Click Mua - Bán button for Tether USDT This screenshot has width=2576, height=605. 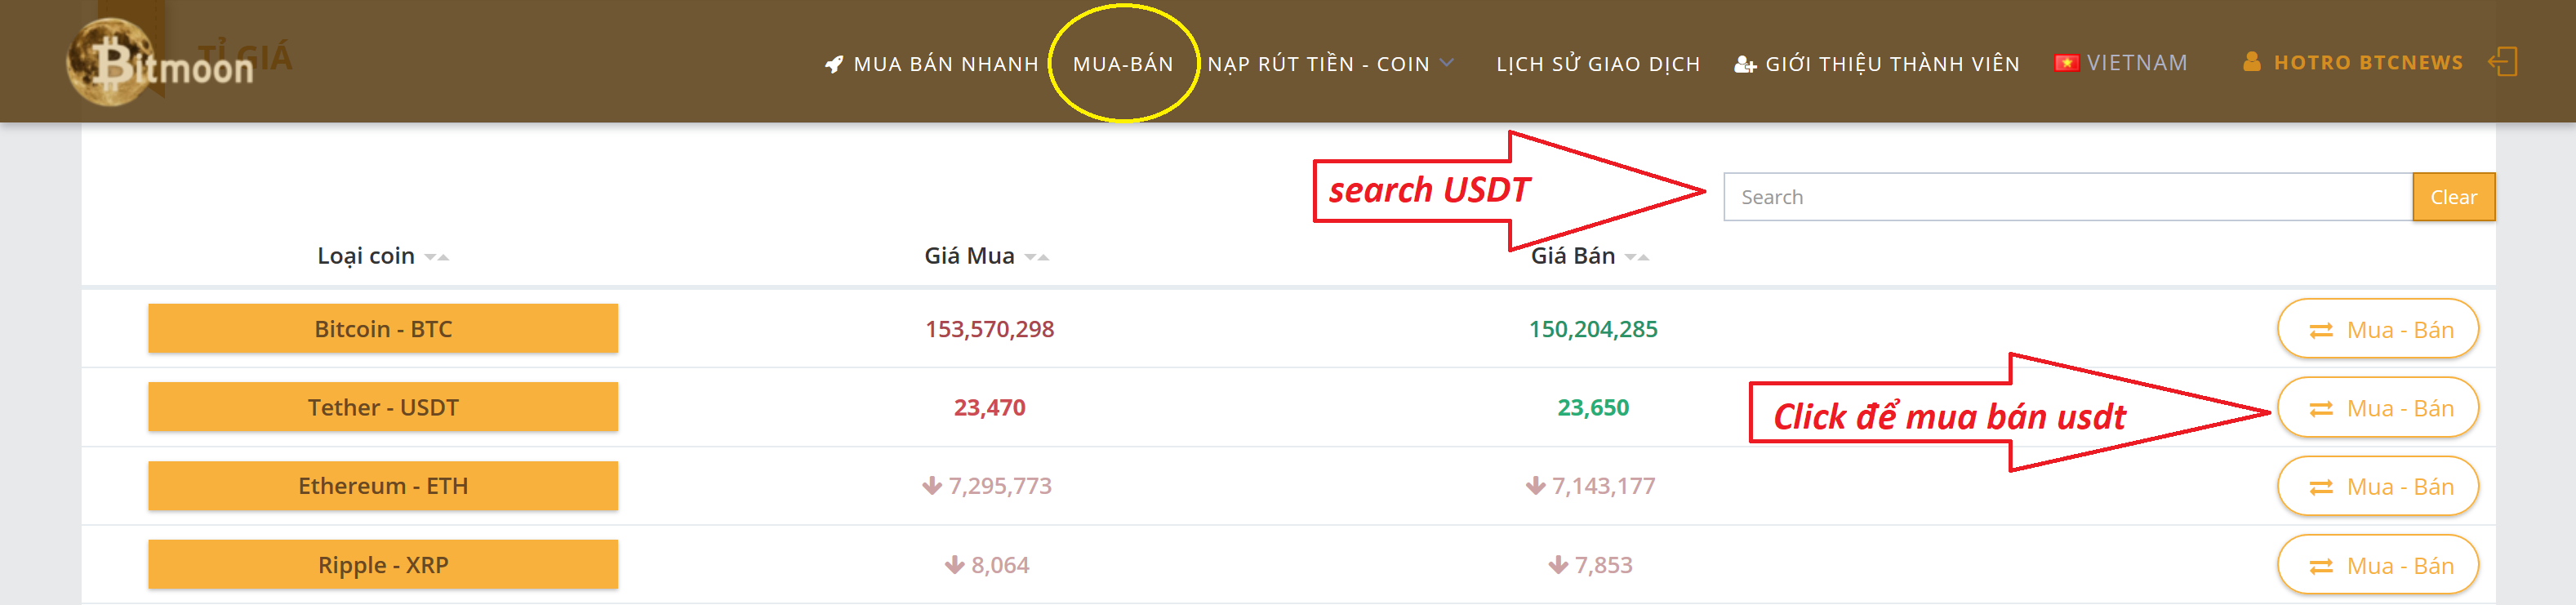[2377, 408]
